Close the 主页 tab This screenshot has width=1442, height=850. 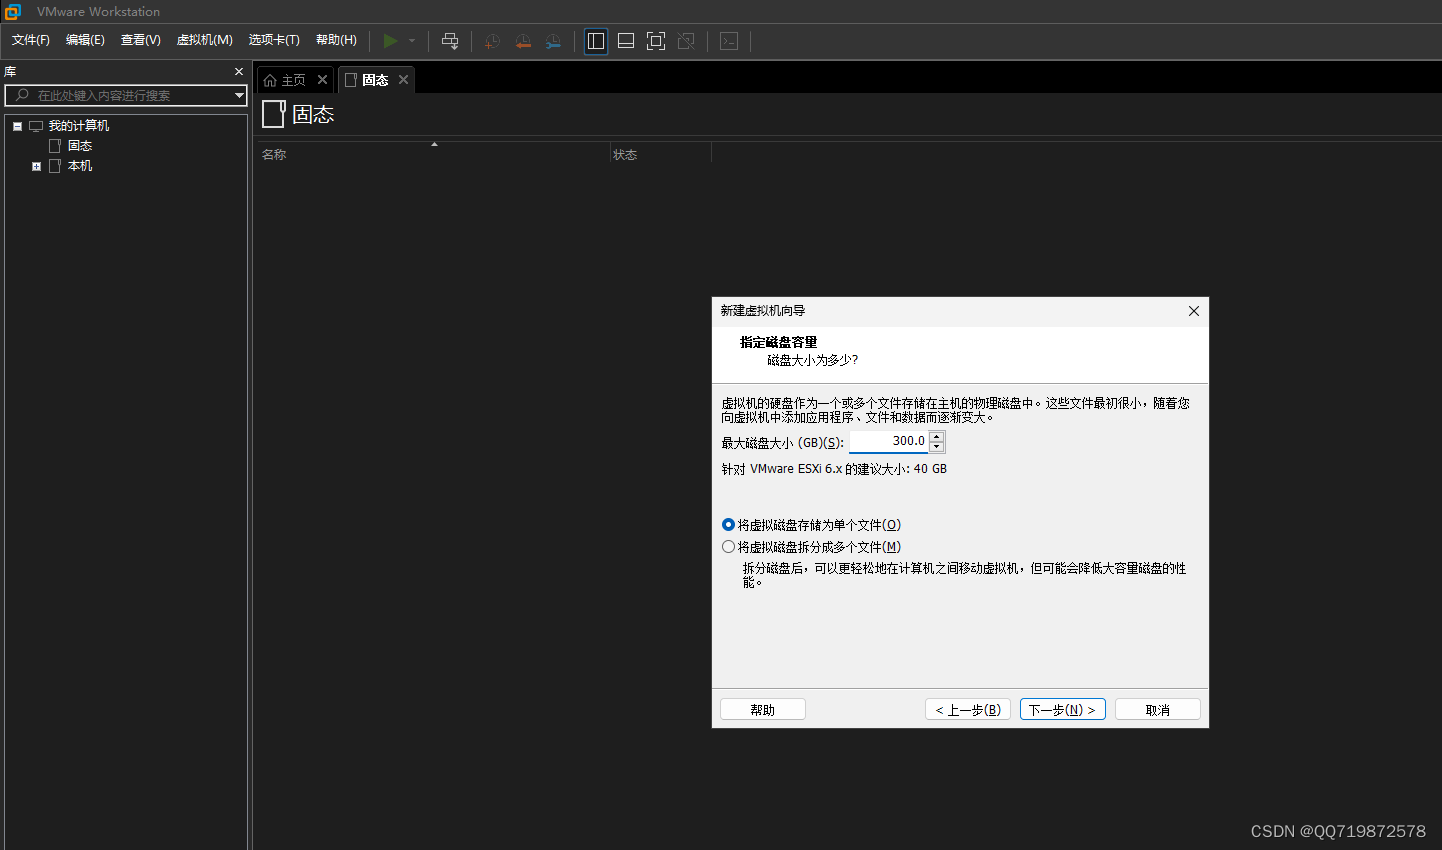pos(322,80)
